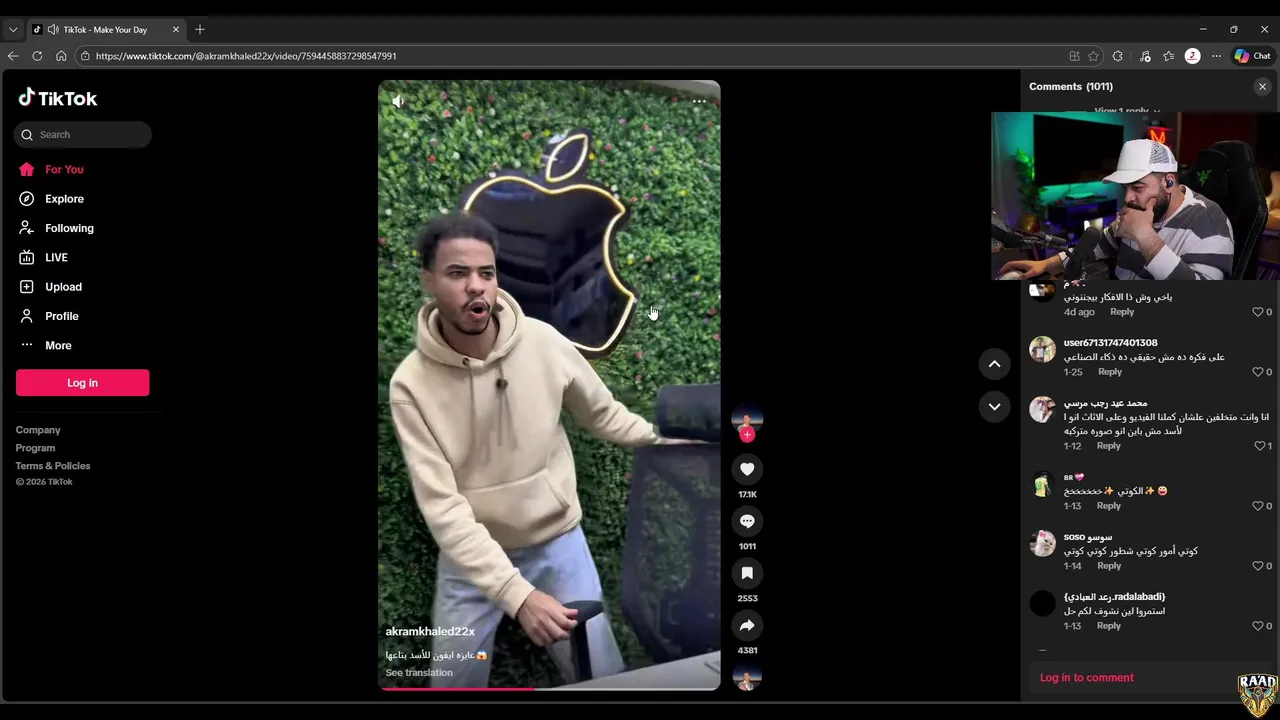Click the red Log in button
The image size is (1280, 720).
(82, 383)
